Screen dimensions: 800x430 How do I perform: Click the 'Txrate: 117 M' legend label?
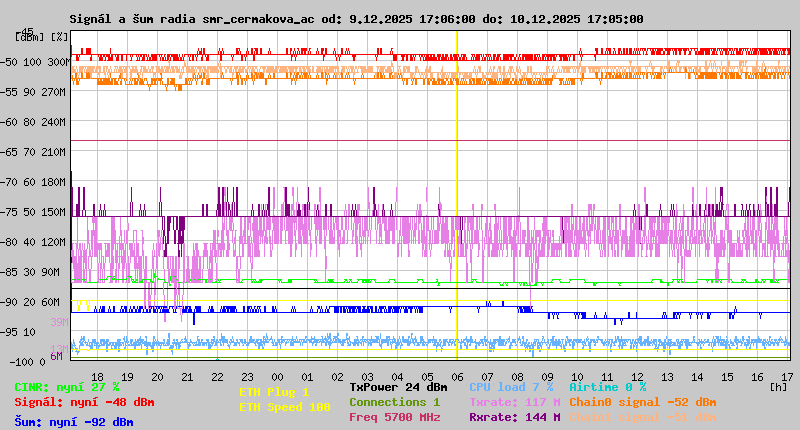coord(515,402)
